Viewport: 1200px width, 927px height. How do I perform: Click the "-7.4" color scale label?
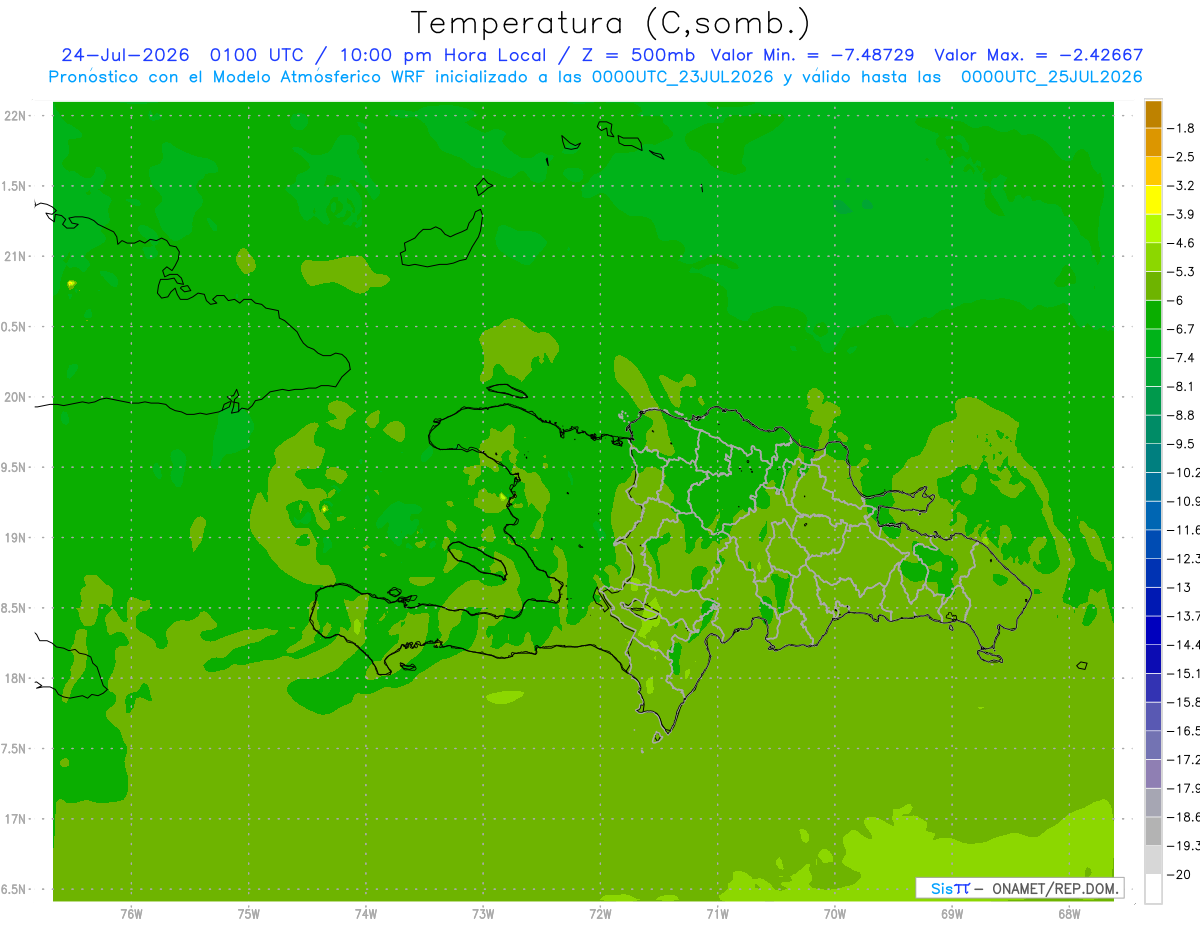(x=1180, y=358)
